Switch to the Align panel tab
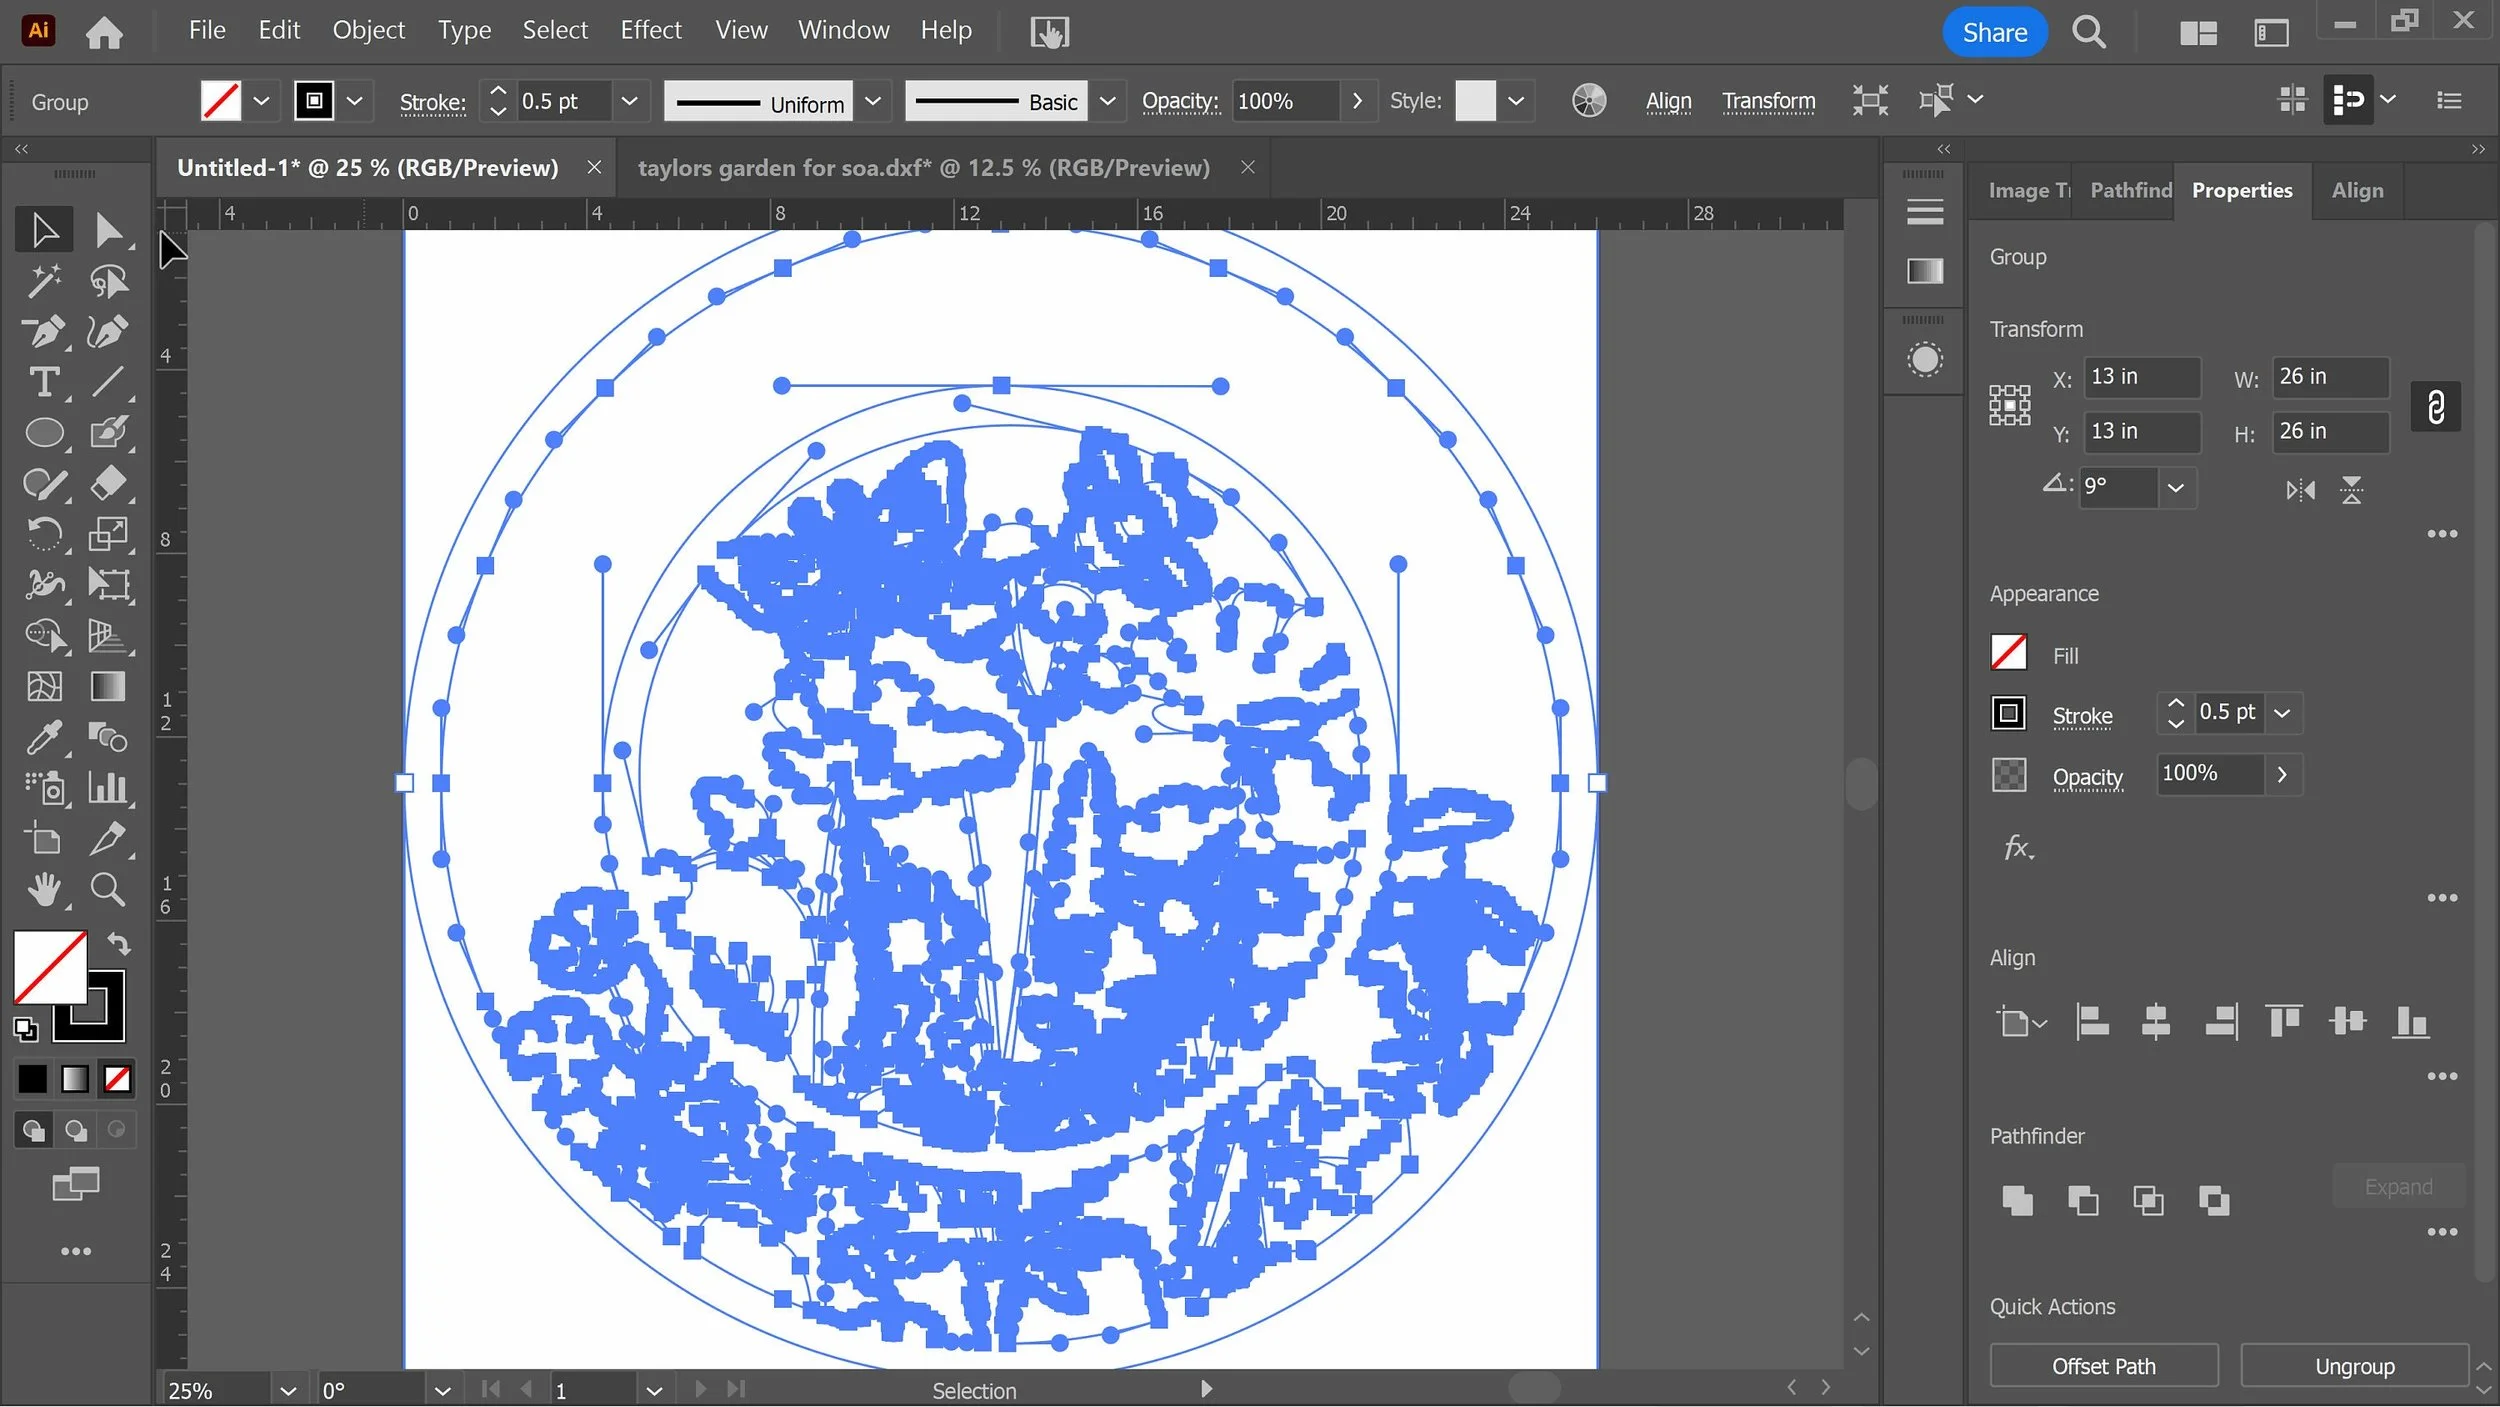Image resolution: width=2500 pixels, height=1407 pixels. pyautogui.click(x=2356, y=190)
